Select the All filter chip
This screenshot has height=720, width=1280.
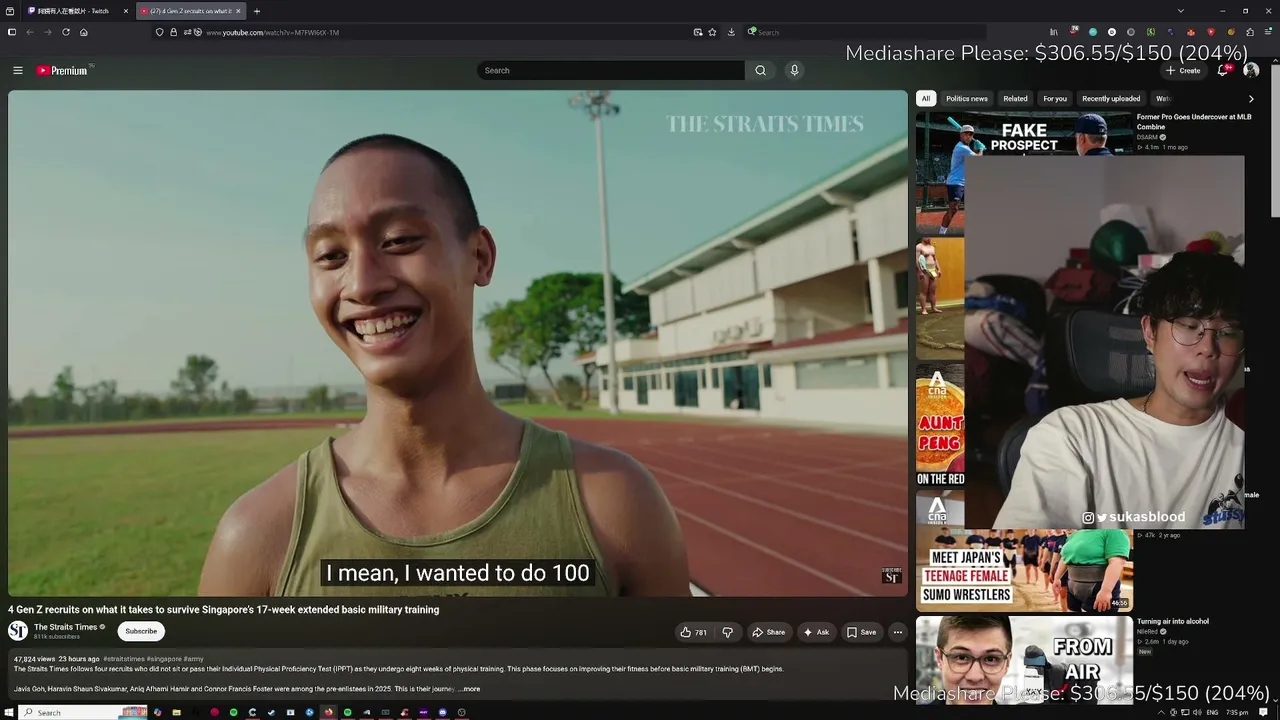(926, 98)
